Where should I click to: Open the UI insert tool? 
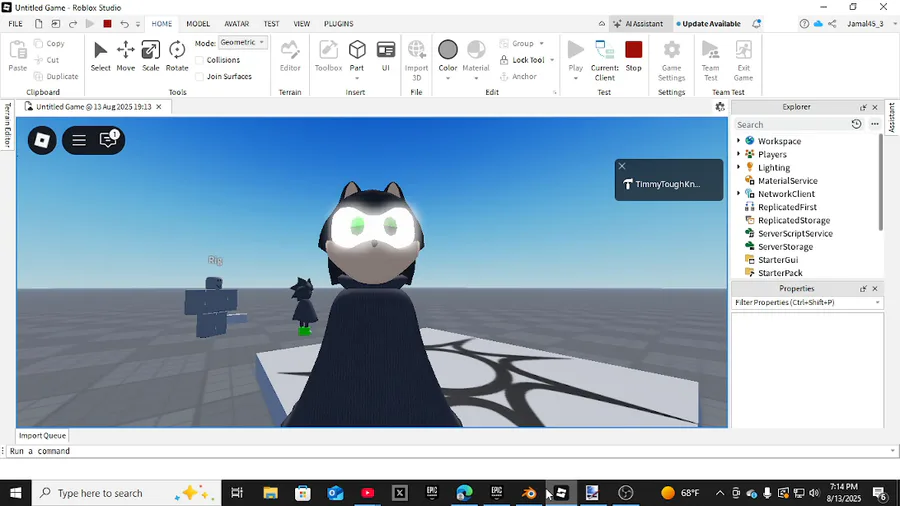point(386,56)
